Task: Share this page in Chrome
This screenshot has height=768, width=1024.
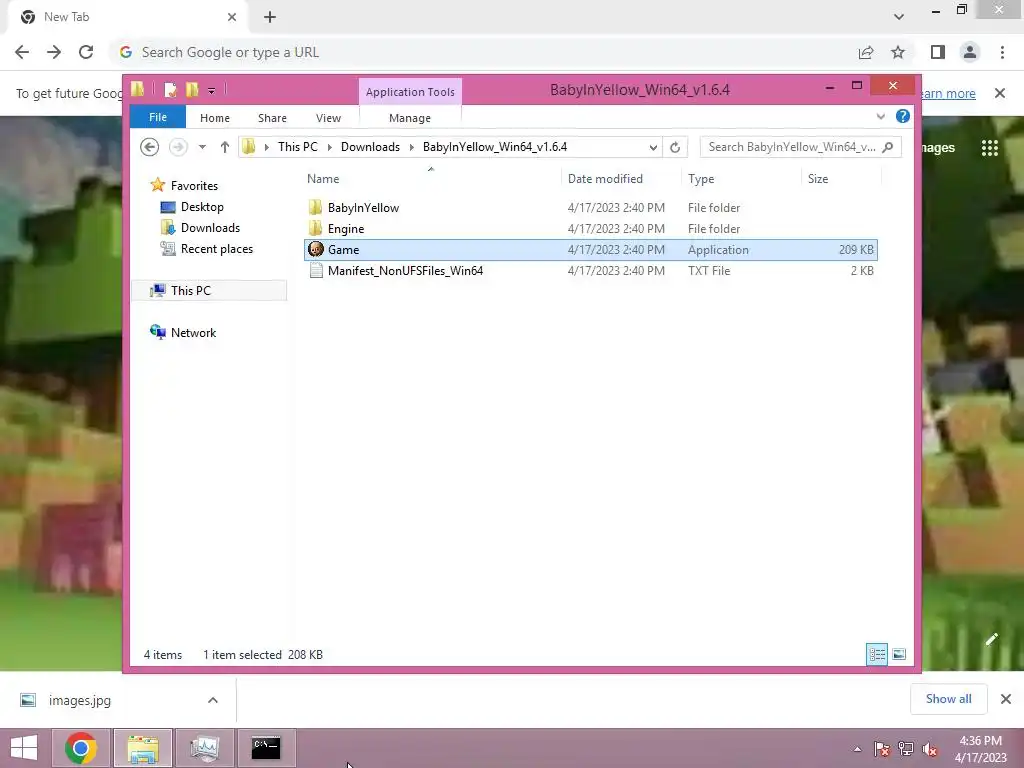Action: pos(866,52)
